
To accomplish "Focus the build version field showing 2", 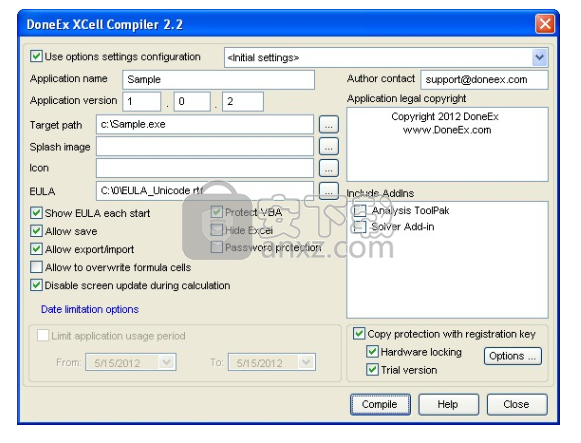I will [x=243, y=101].
